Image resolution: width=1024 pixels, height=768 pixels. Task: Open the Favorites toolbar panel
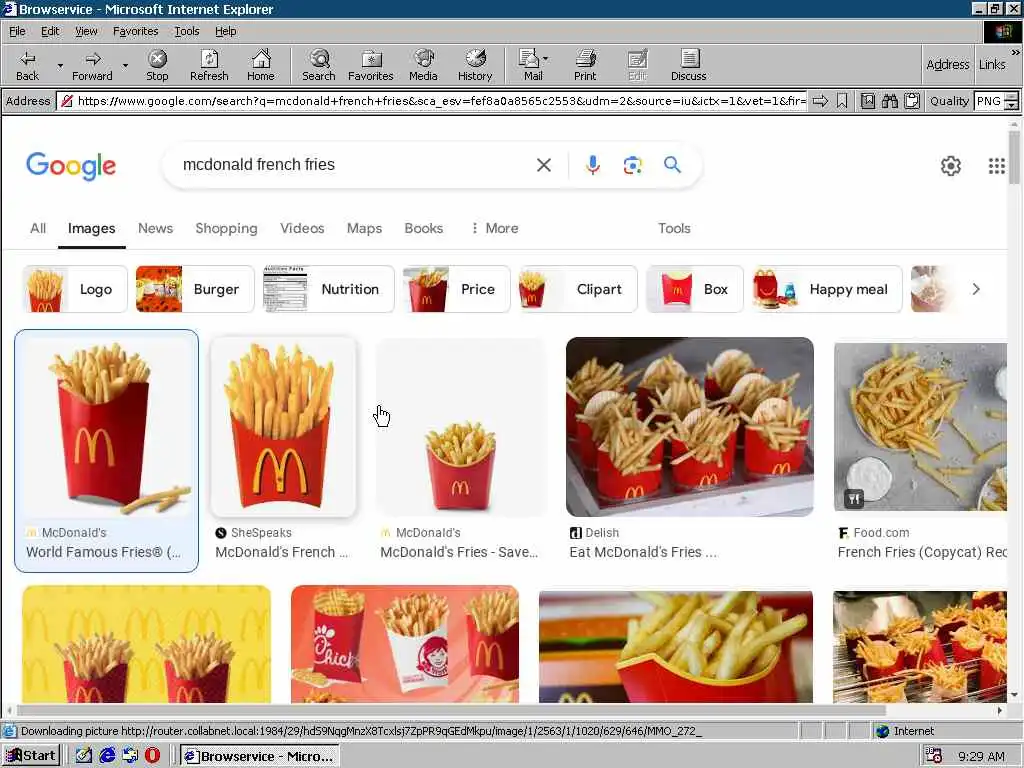(370, 65)
